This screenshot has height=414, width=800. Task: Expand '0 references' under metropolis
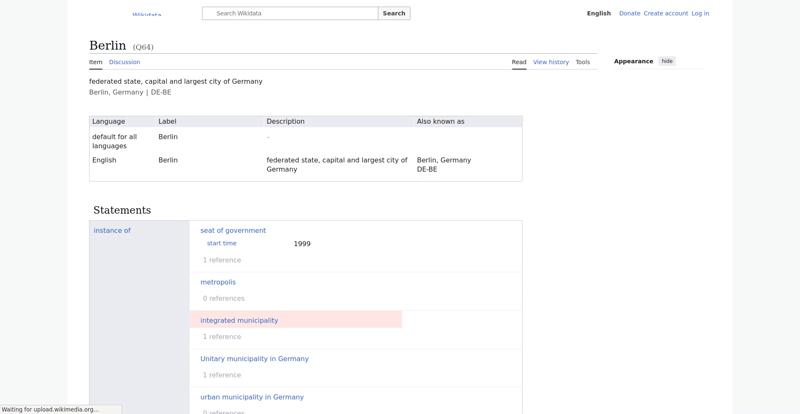point(224,298)
